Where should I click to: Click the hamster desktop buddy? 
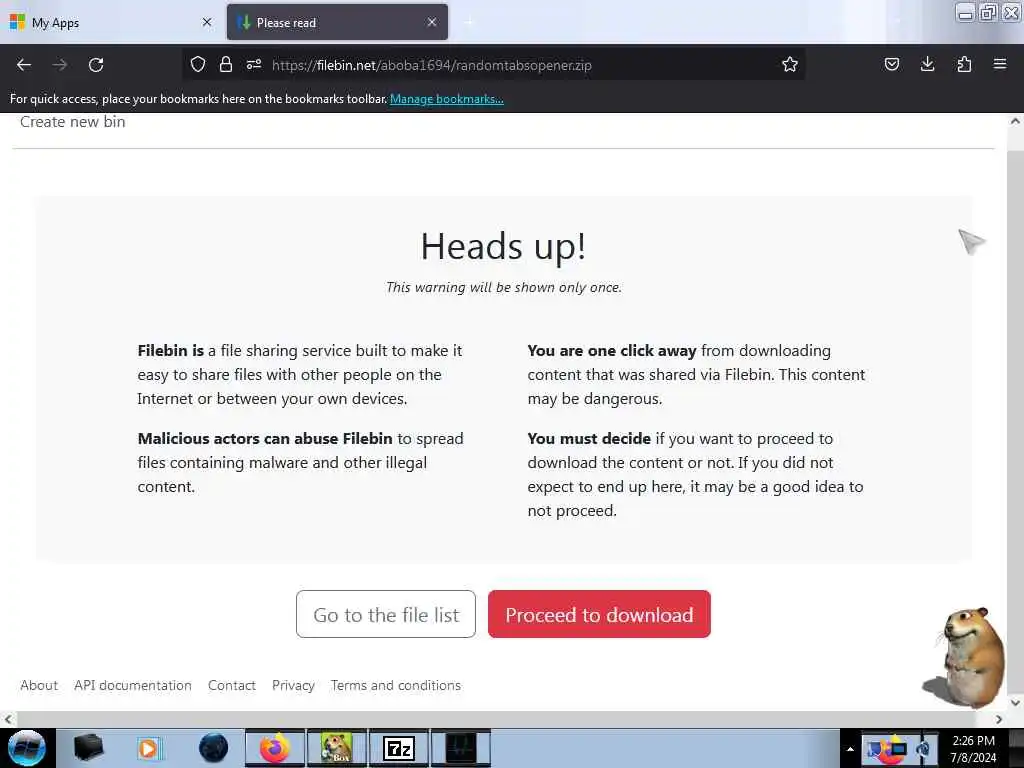tap(966, 658)
